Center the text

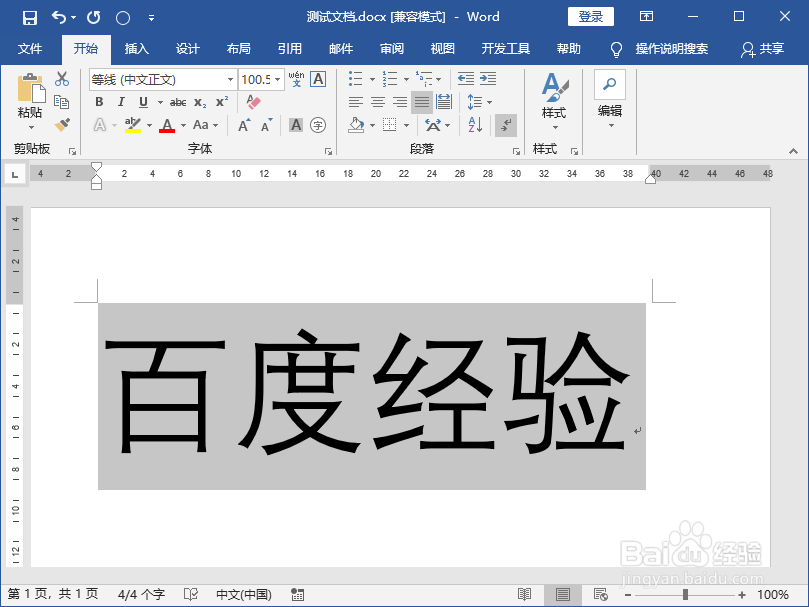pyautogui.click(x=378, y=102)
